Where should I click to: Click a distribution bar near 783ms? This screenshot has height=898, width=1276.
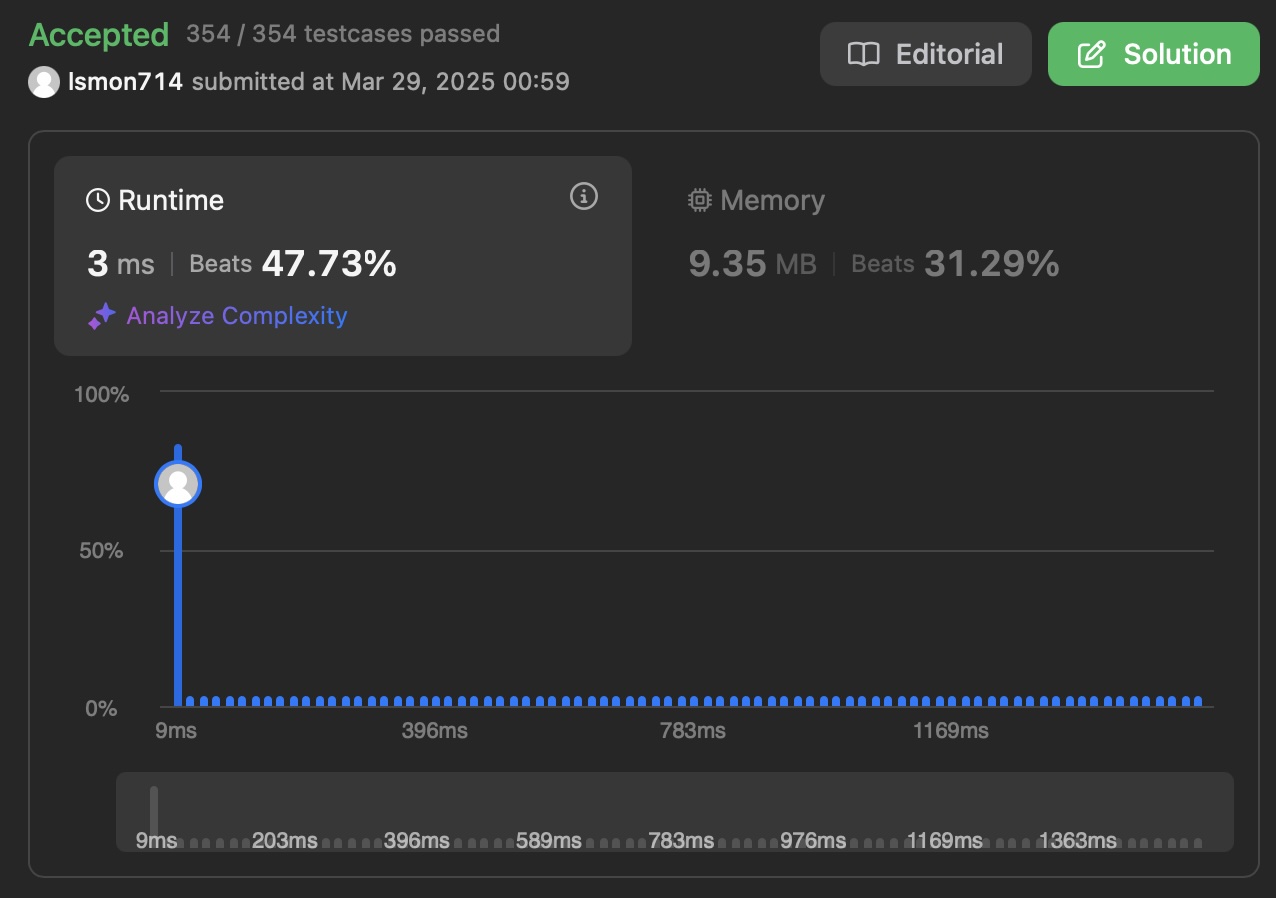pyautogui.click(x=692, y=701)
